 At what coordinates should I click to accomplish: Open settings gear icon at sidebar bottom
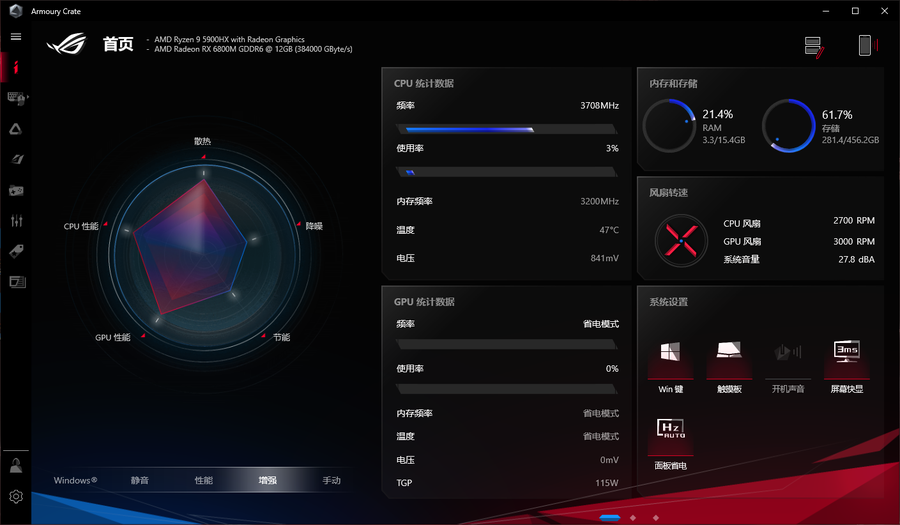[16, 496]
